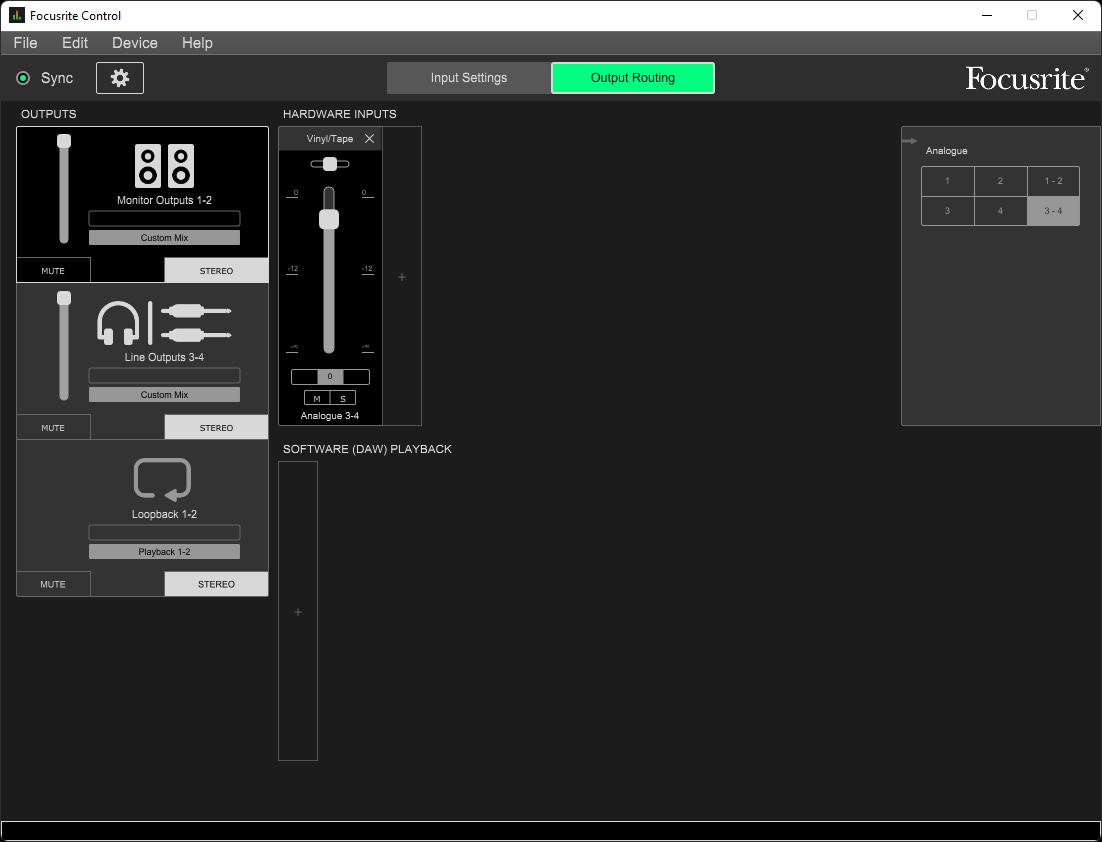Close the Vinyl/Tape input channel

pyautogui.click(x=370, y=138)
